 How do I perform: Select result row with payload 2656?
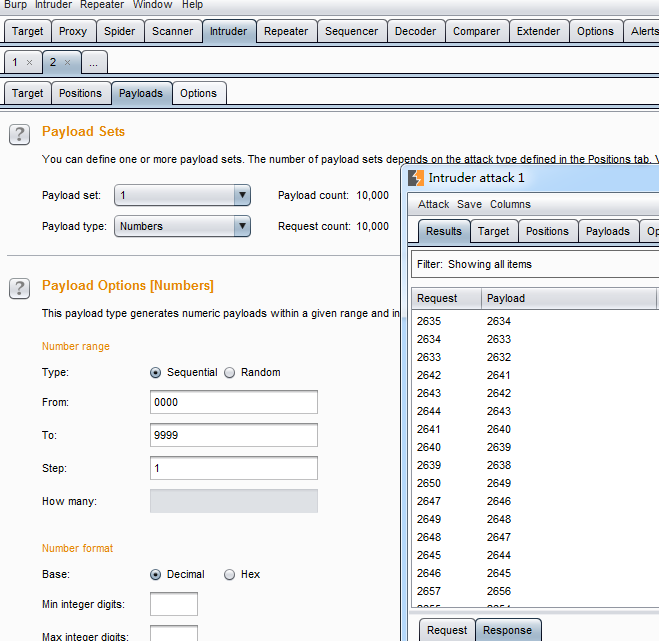535,591
